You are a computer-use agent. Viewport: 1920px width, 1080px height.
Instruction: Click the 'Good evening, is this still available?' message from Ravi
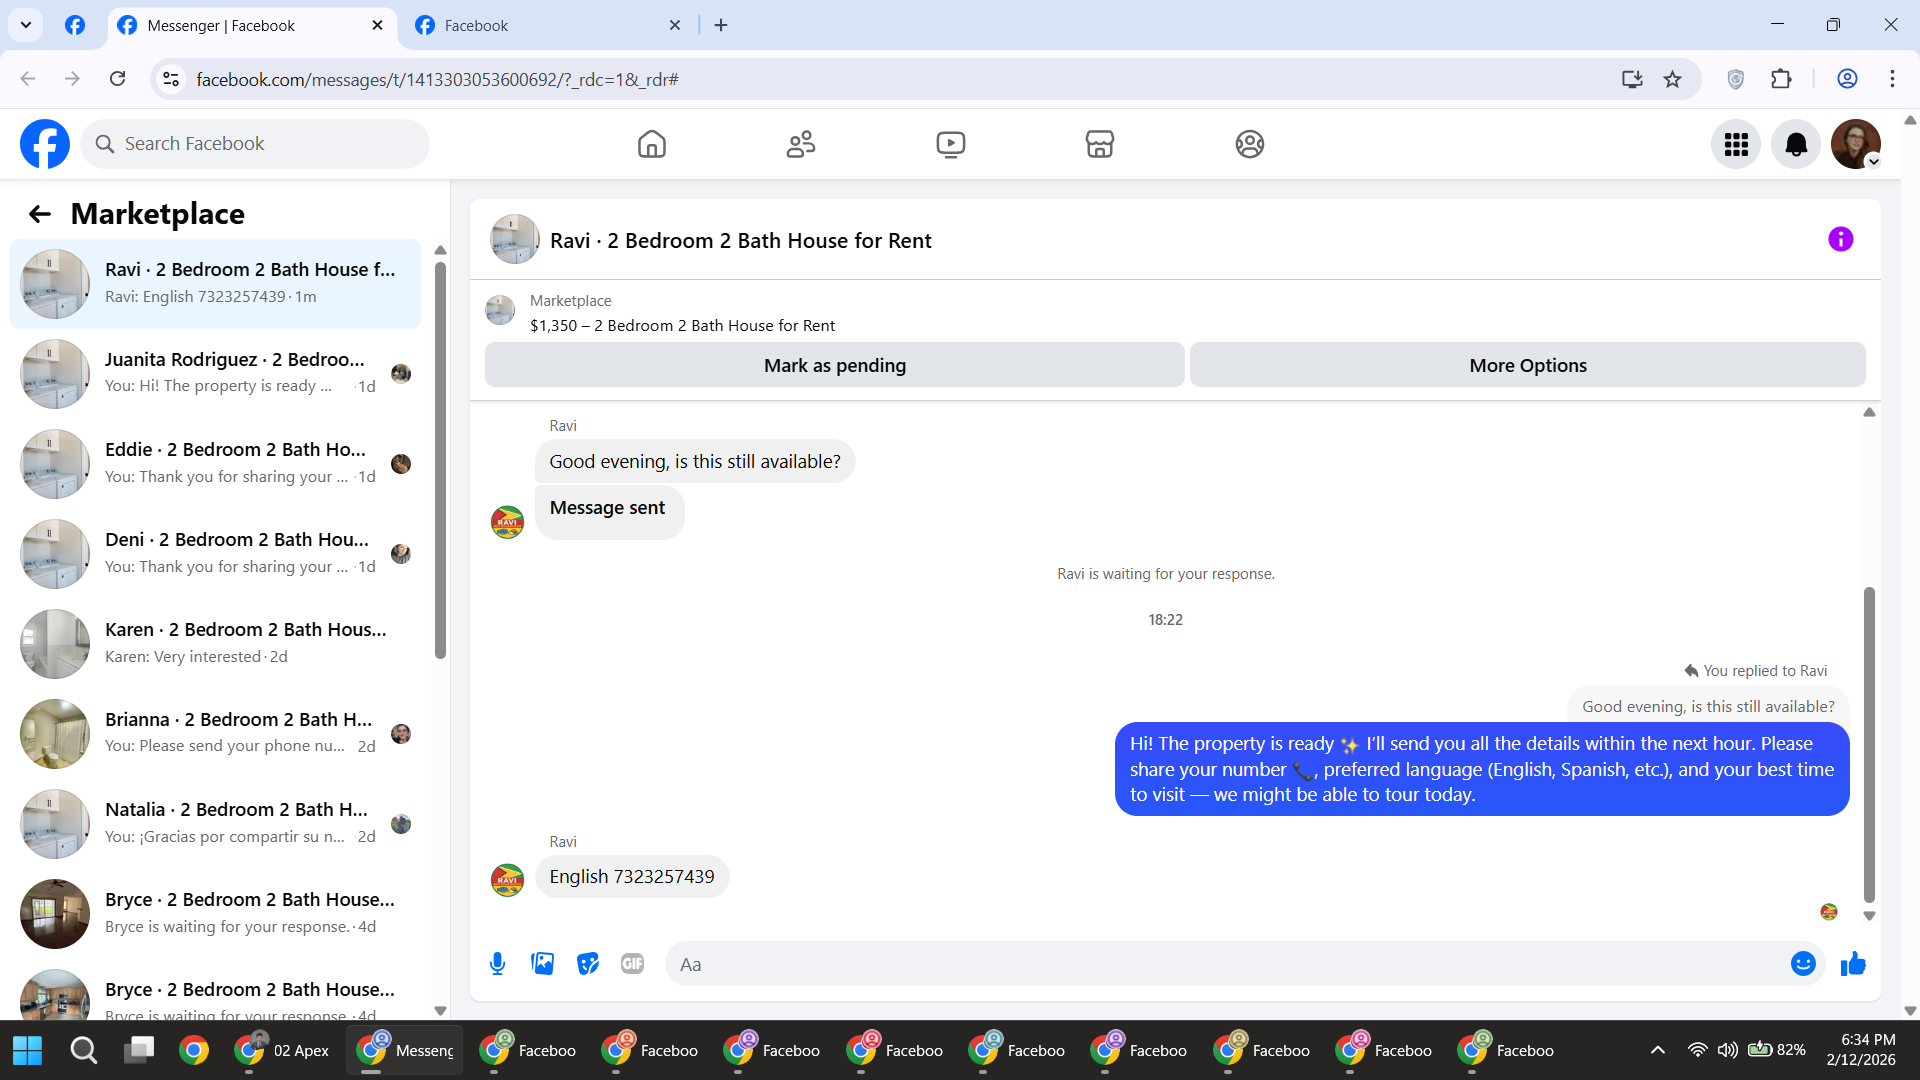coord(695,462)
